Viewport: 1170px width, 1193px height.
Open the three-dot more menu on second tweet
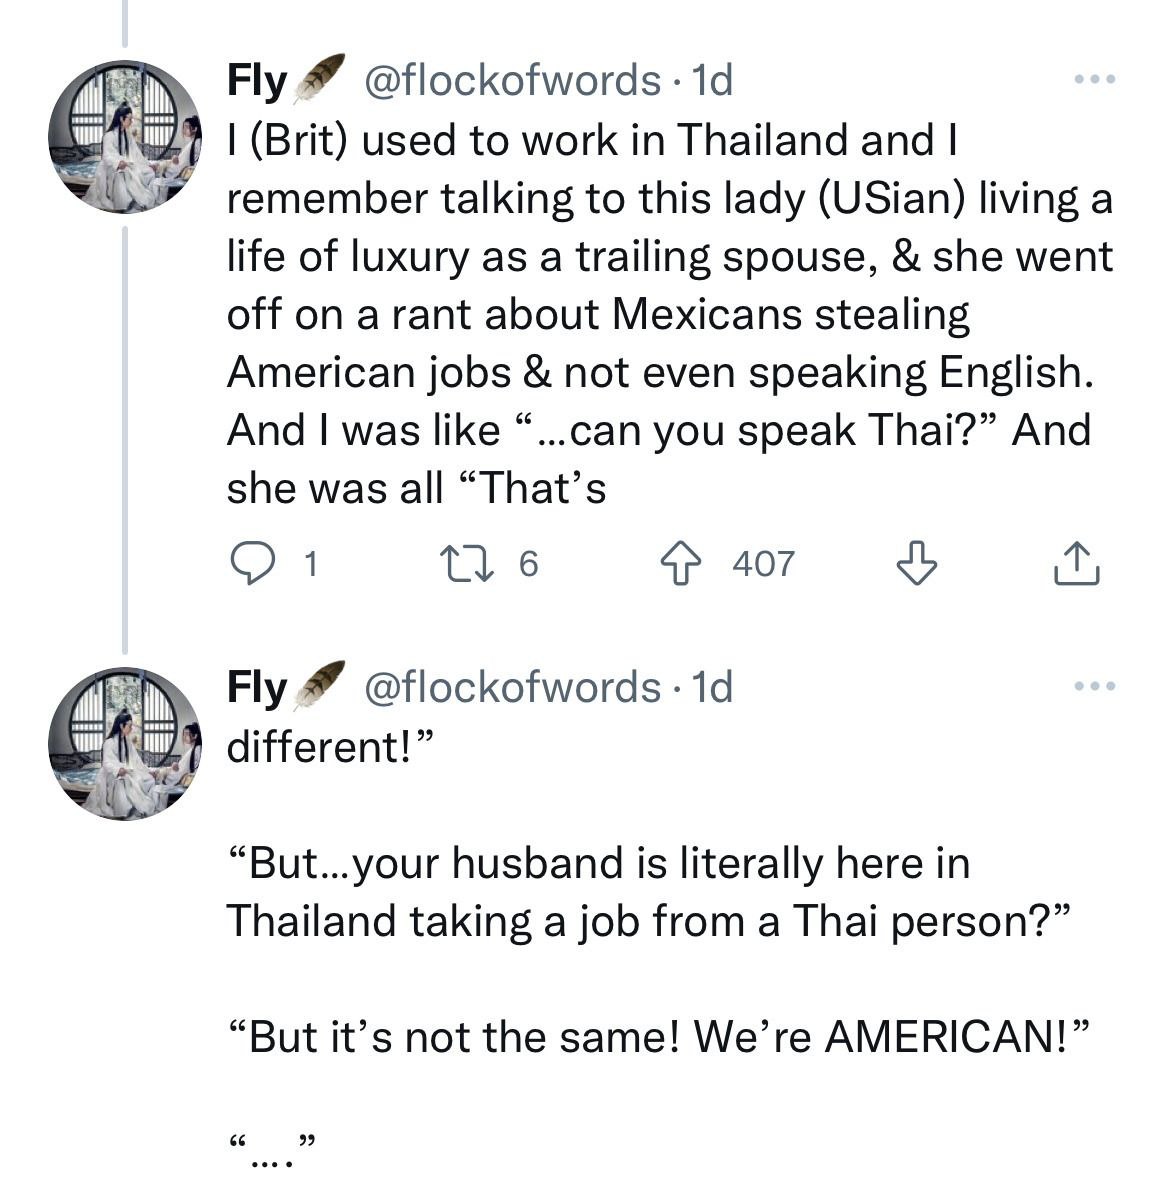click(x=1095, y=686)
